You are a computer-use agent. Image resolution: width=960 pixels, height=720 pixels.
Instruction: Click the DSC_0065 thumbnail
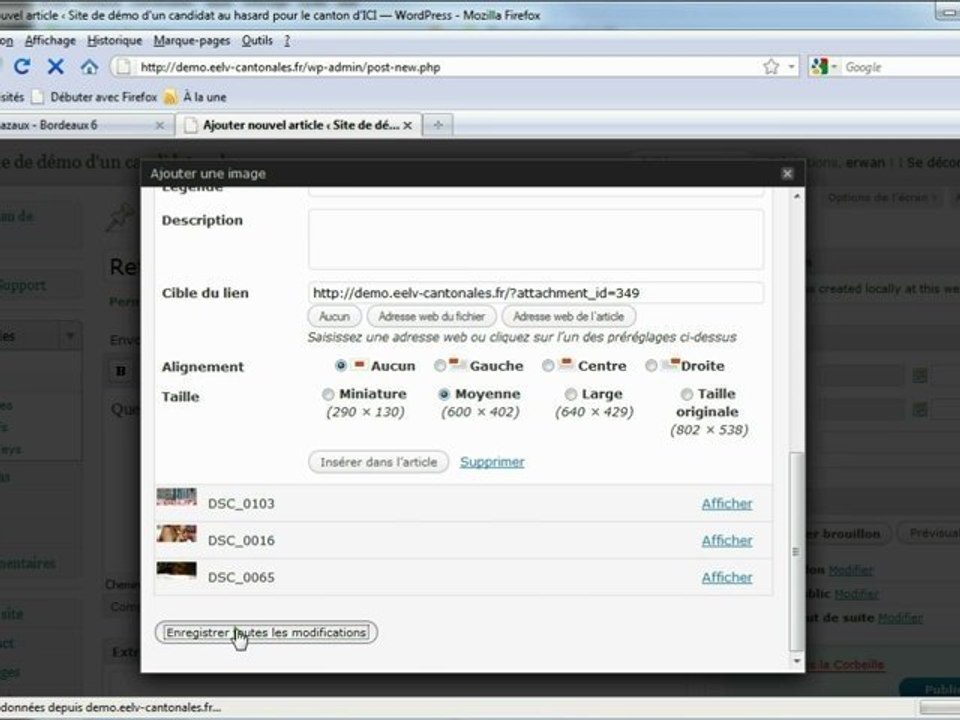176,570
